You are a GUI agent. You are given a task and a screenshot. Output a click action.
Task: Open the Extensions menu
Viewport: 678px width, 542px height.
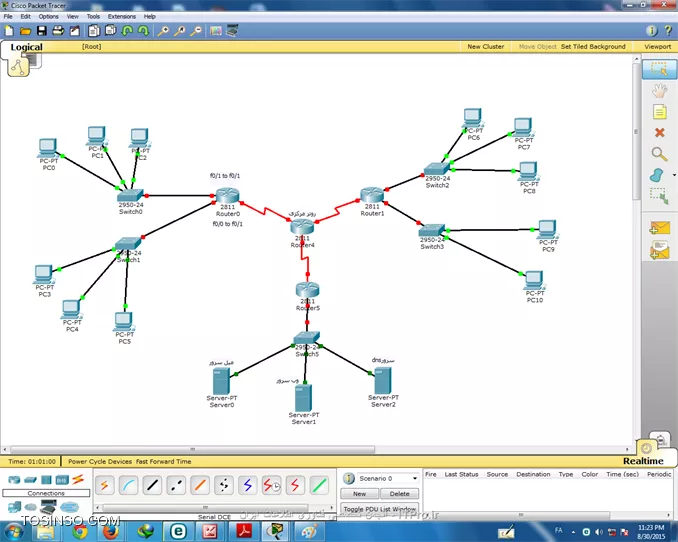[122, 16]
